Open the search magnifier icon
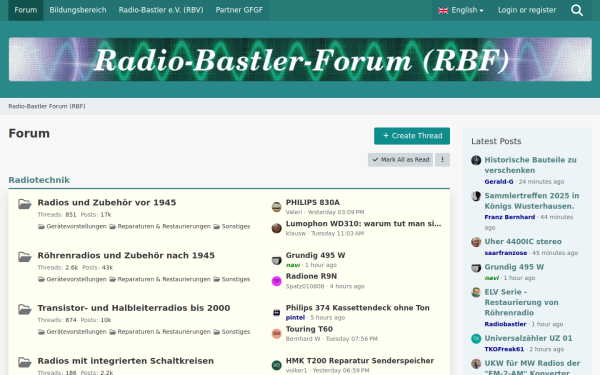This screenshot has width=600, height=375. click(x=577, y=10)
